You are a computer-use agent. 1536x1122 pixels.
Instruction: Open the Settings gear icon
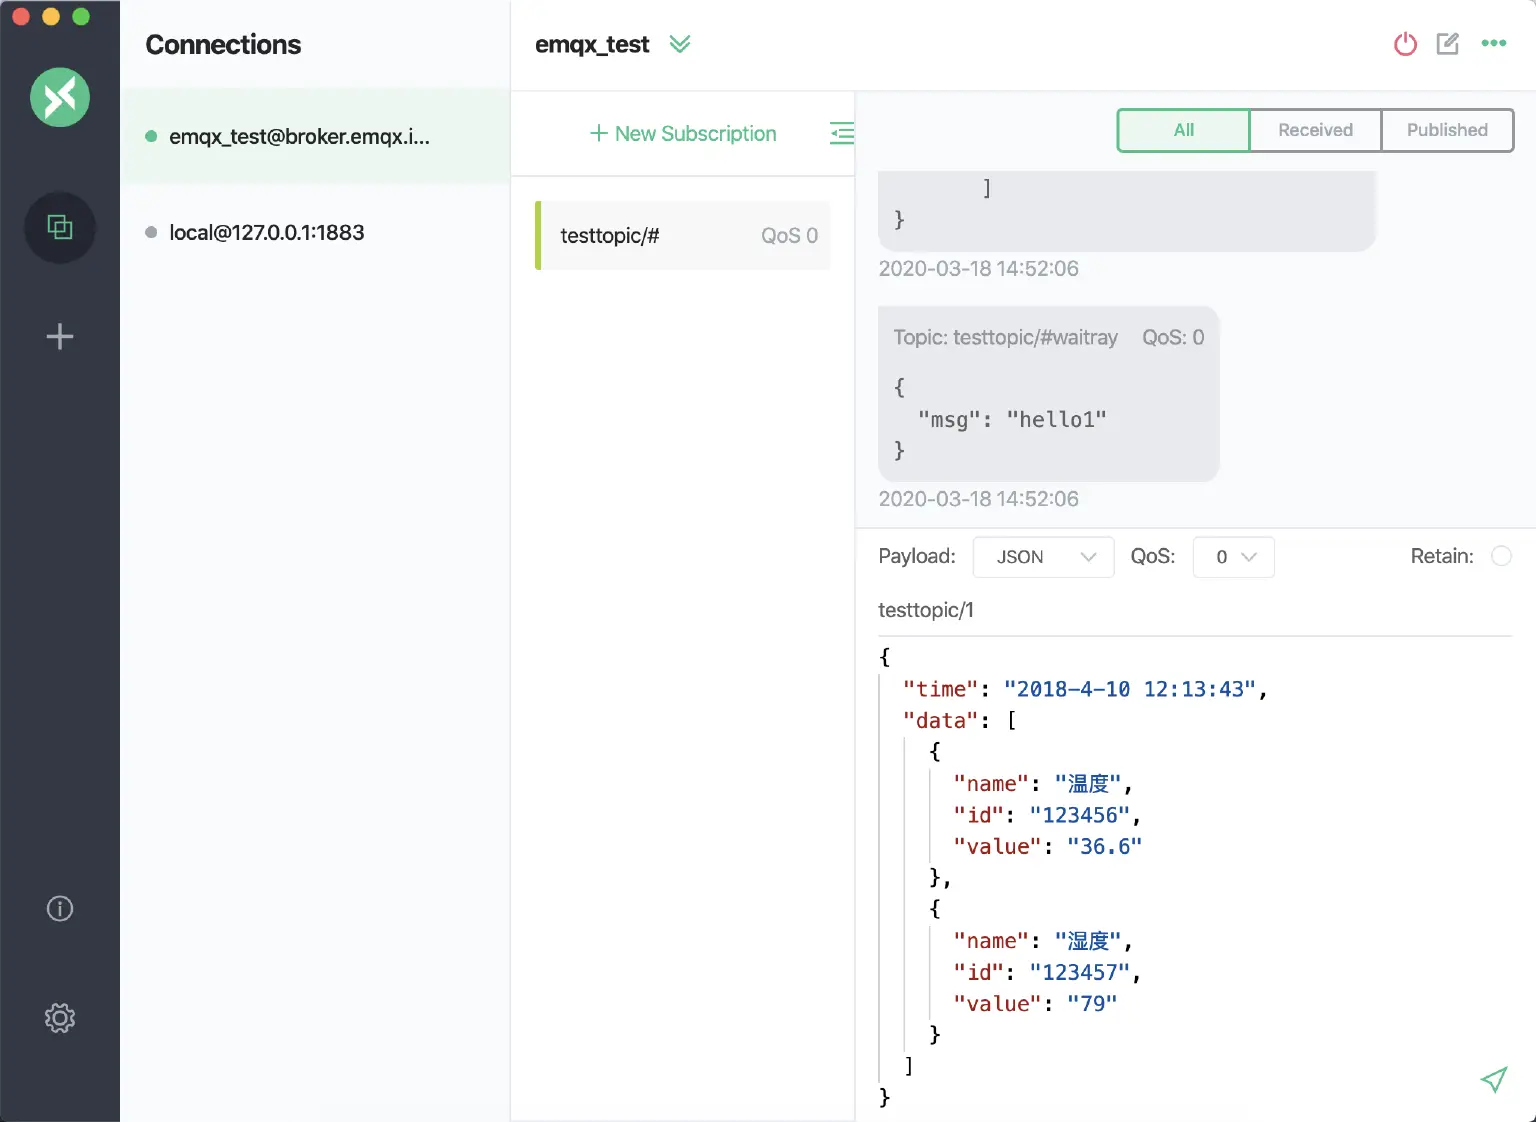[x=60, y=1018]
